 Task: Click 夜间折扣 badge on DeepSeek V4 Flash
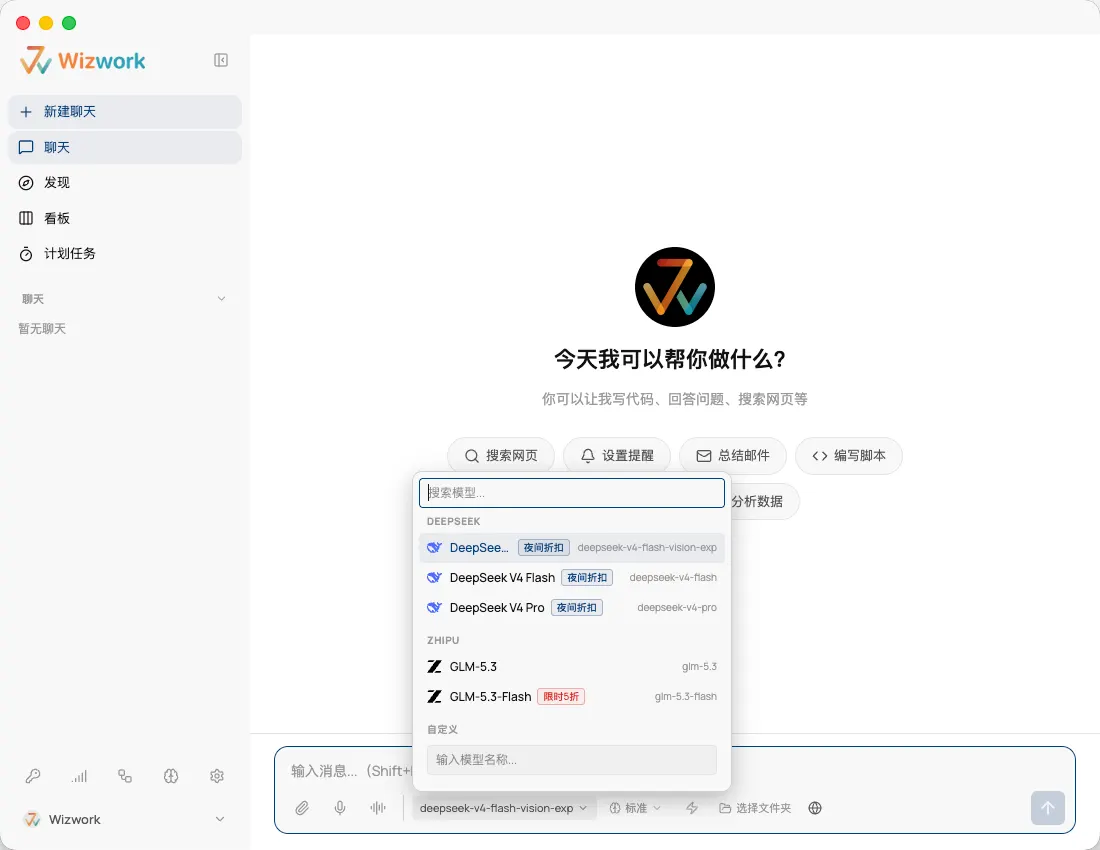coord(587,578)
